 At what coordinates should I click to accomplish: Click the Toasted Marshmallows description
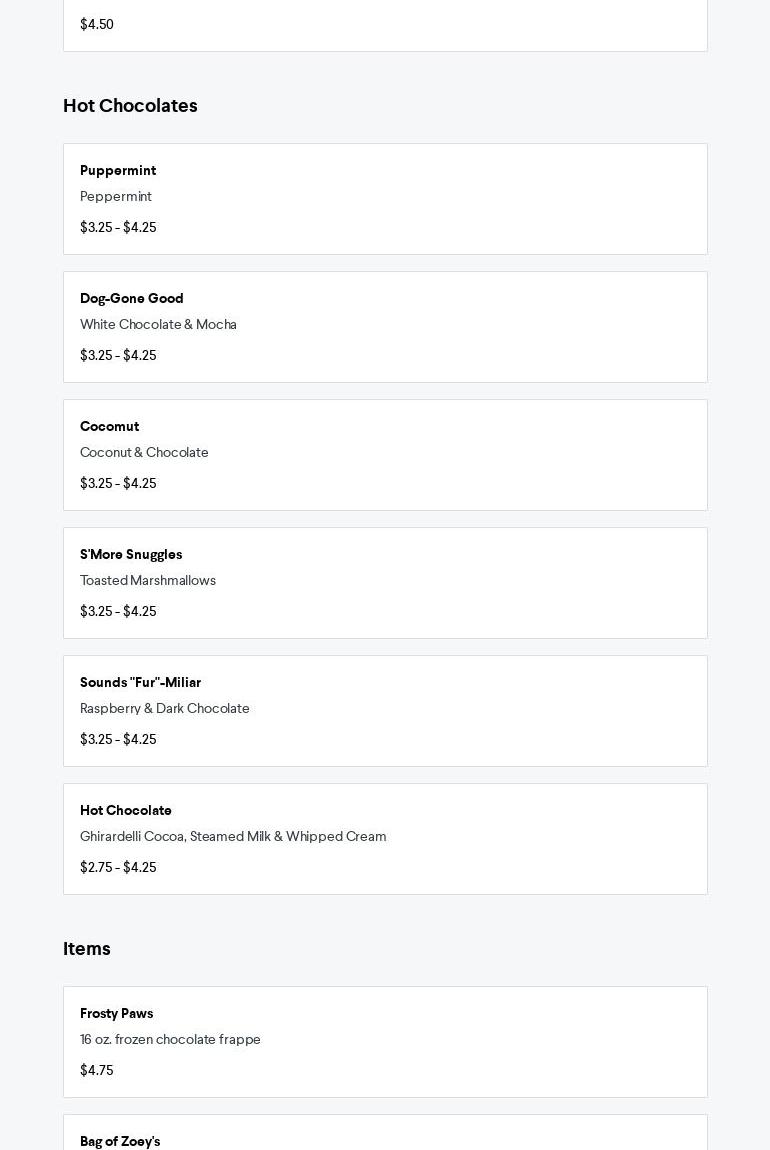148,580
